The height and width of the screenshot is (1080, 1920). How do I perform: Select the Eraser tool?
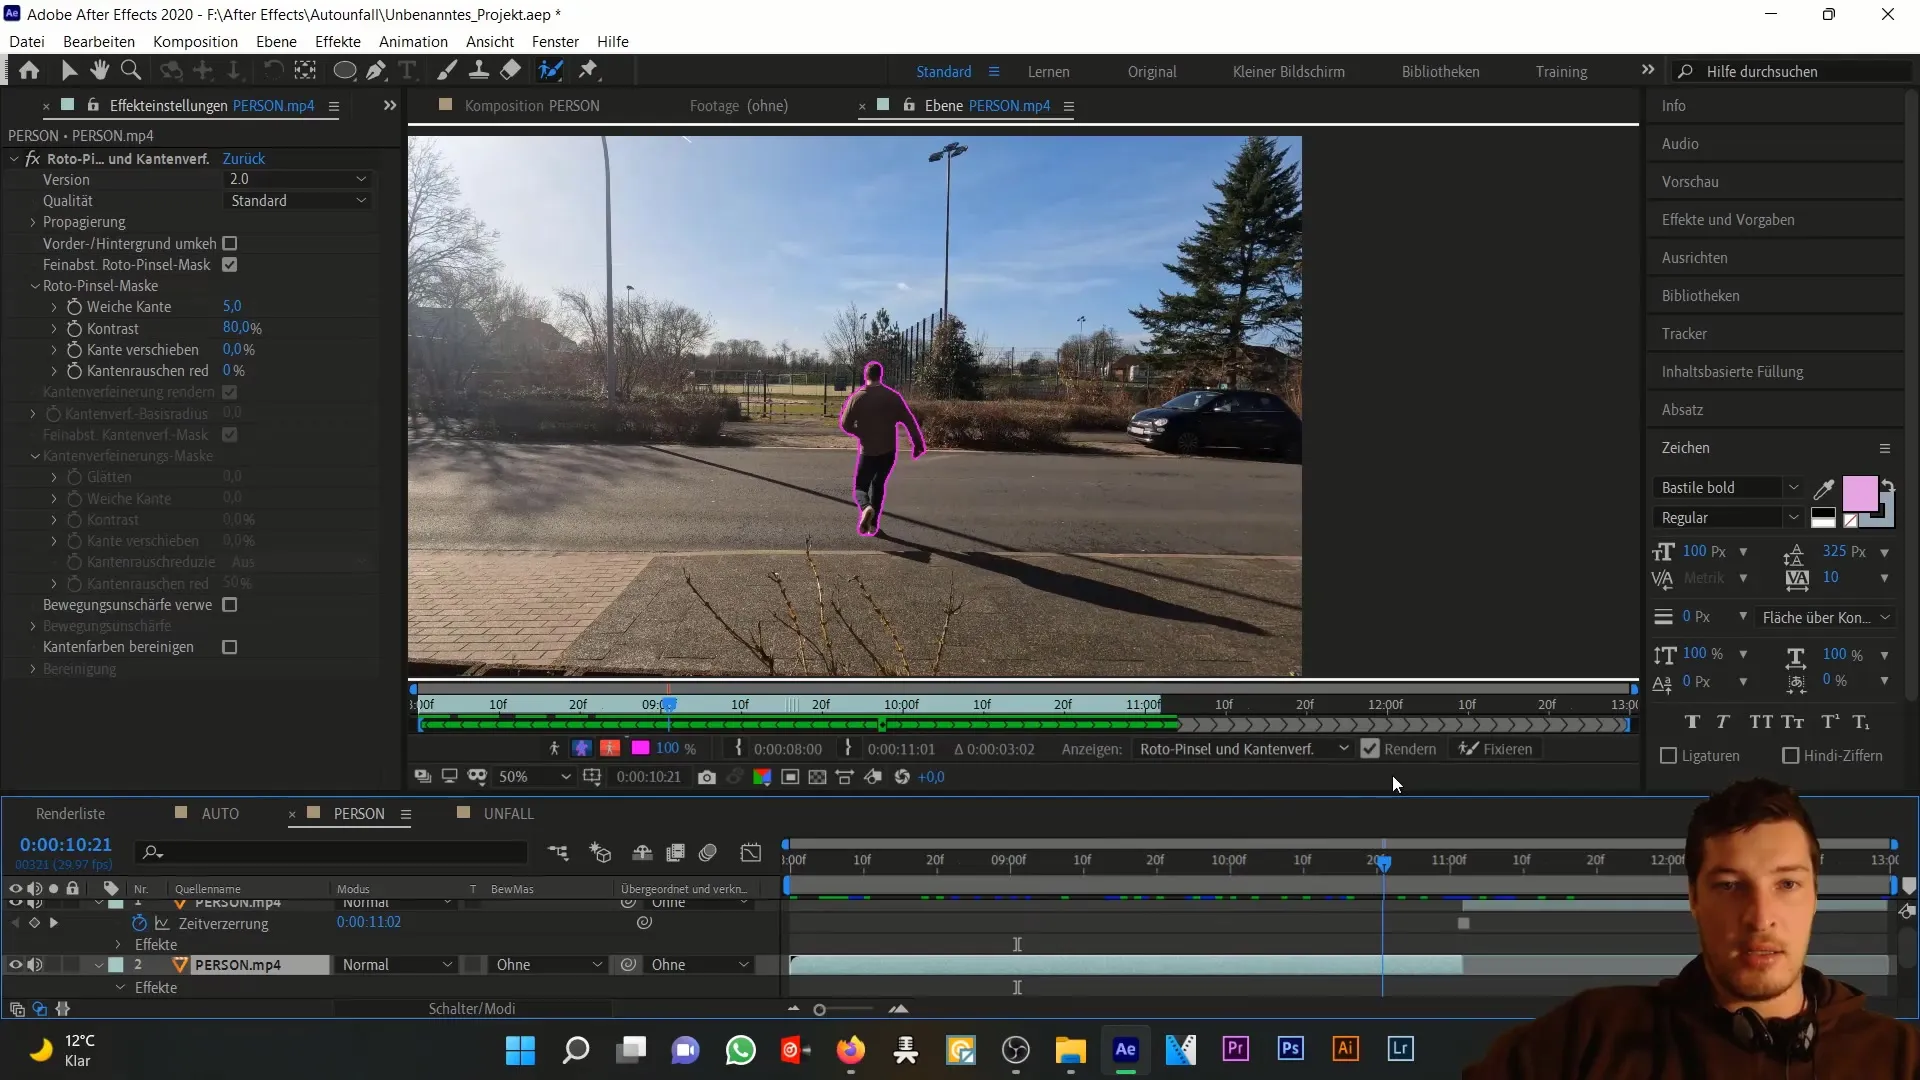pyautogui.click(x=511, y=70)
